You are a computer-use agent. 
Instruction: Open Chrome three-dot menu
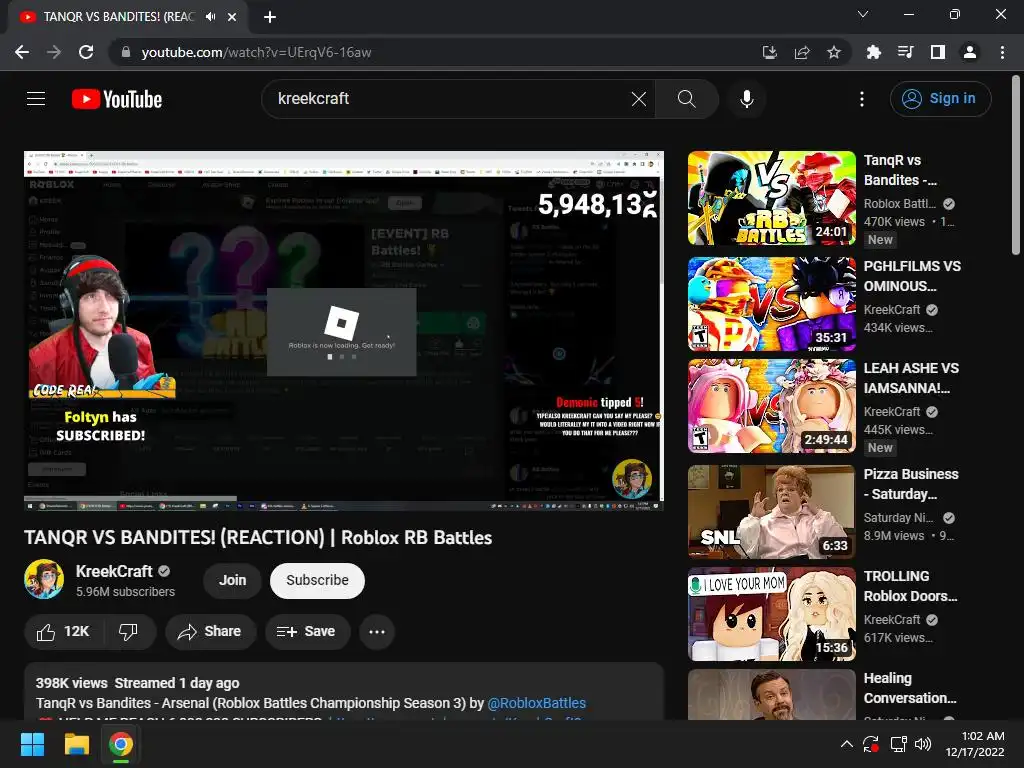[x=1002, y=52]
